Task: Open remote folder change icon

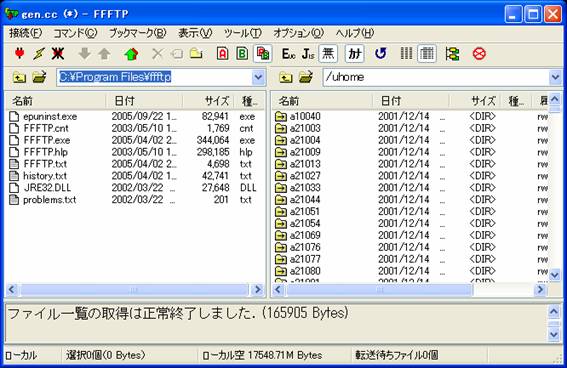Action: pos(306,77)
